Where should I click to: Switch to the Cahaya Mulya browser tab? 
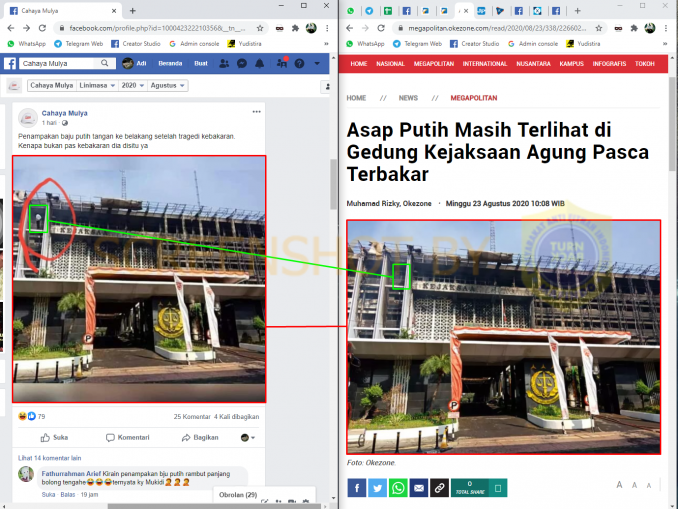[63, 11]
